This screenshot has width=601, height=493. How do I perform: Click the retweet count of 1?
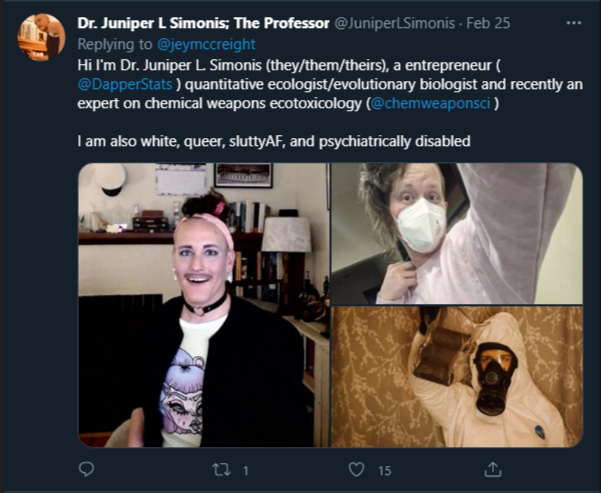246,470
